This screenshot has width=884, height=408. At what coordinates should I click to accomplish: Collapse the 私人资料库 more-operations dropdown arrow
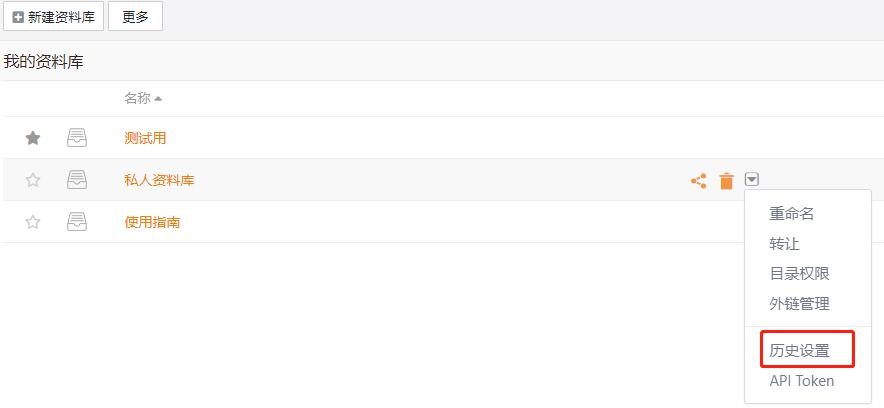point(752,180)
